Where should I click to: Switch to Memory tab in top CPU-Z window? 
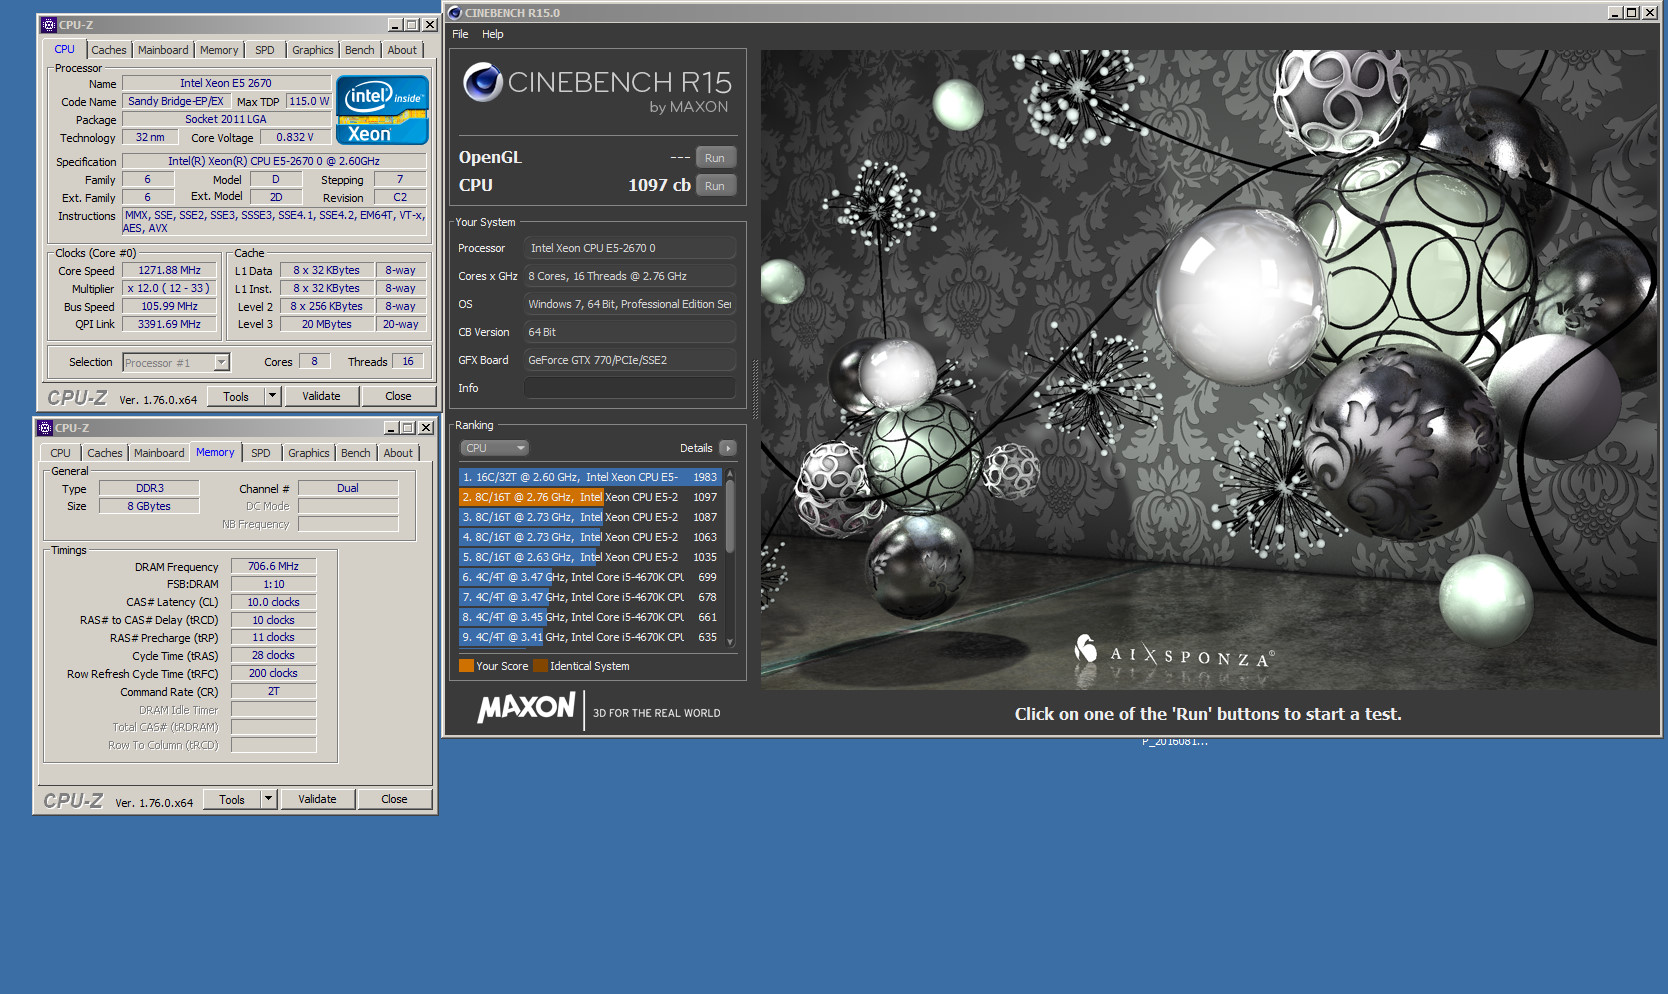coord(219,50)
